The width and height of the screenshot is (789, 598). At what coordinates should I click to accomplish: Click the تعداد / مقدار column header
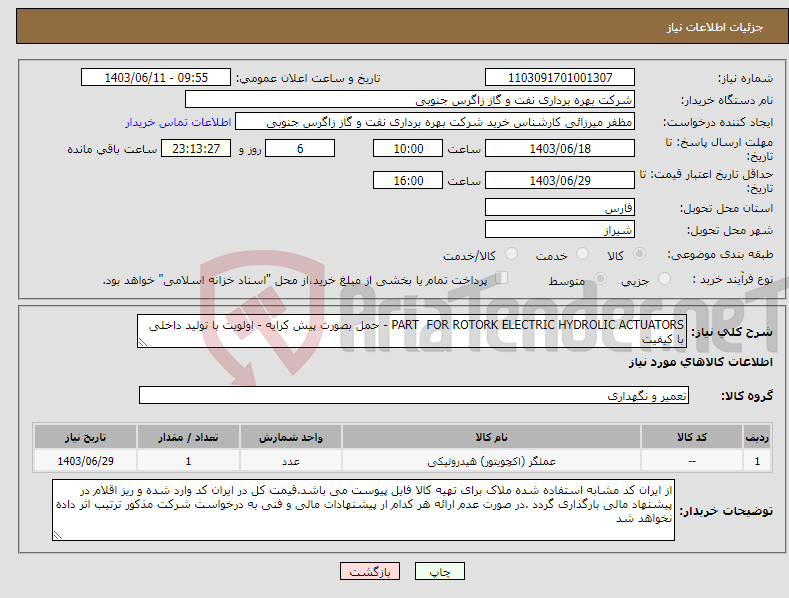point(188,437)
